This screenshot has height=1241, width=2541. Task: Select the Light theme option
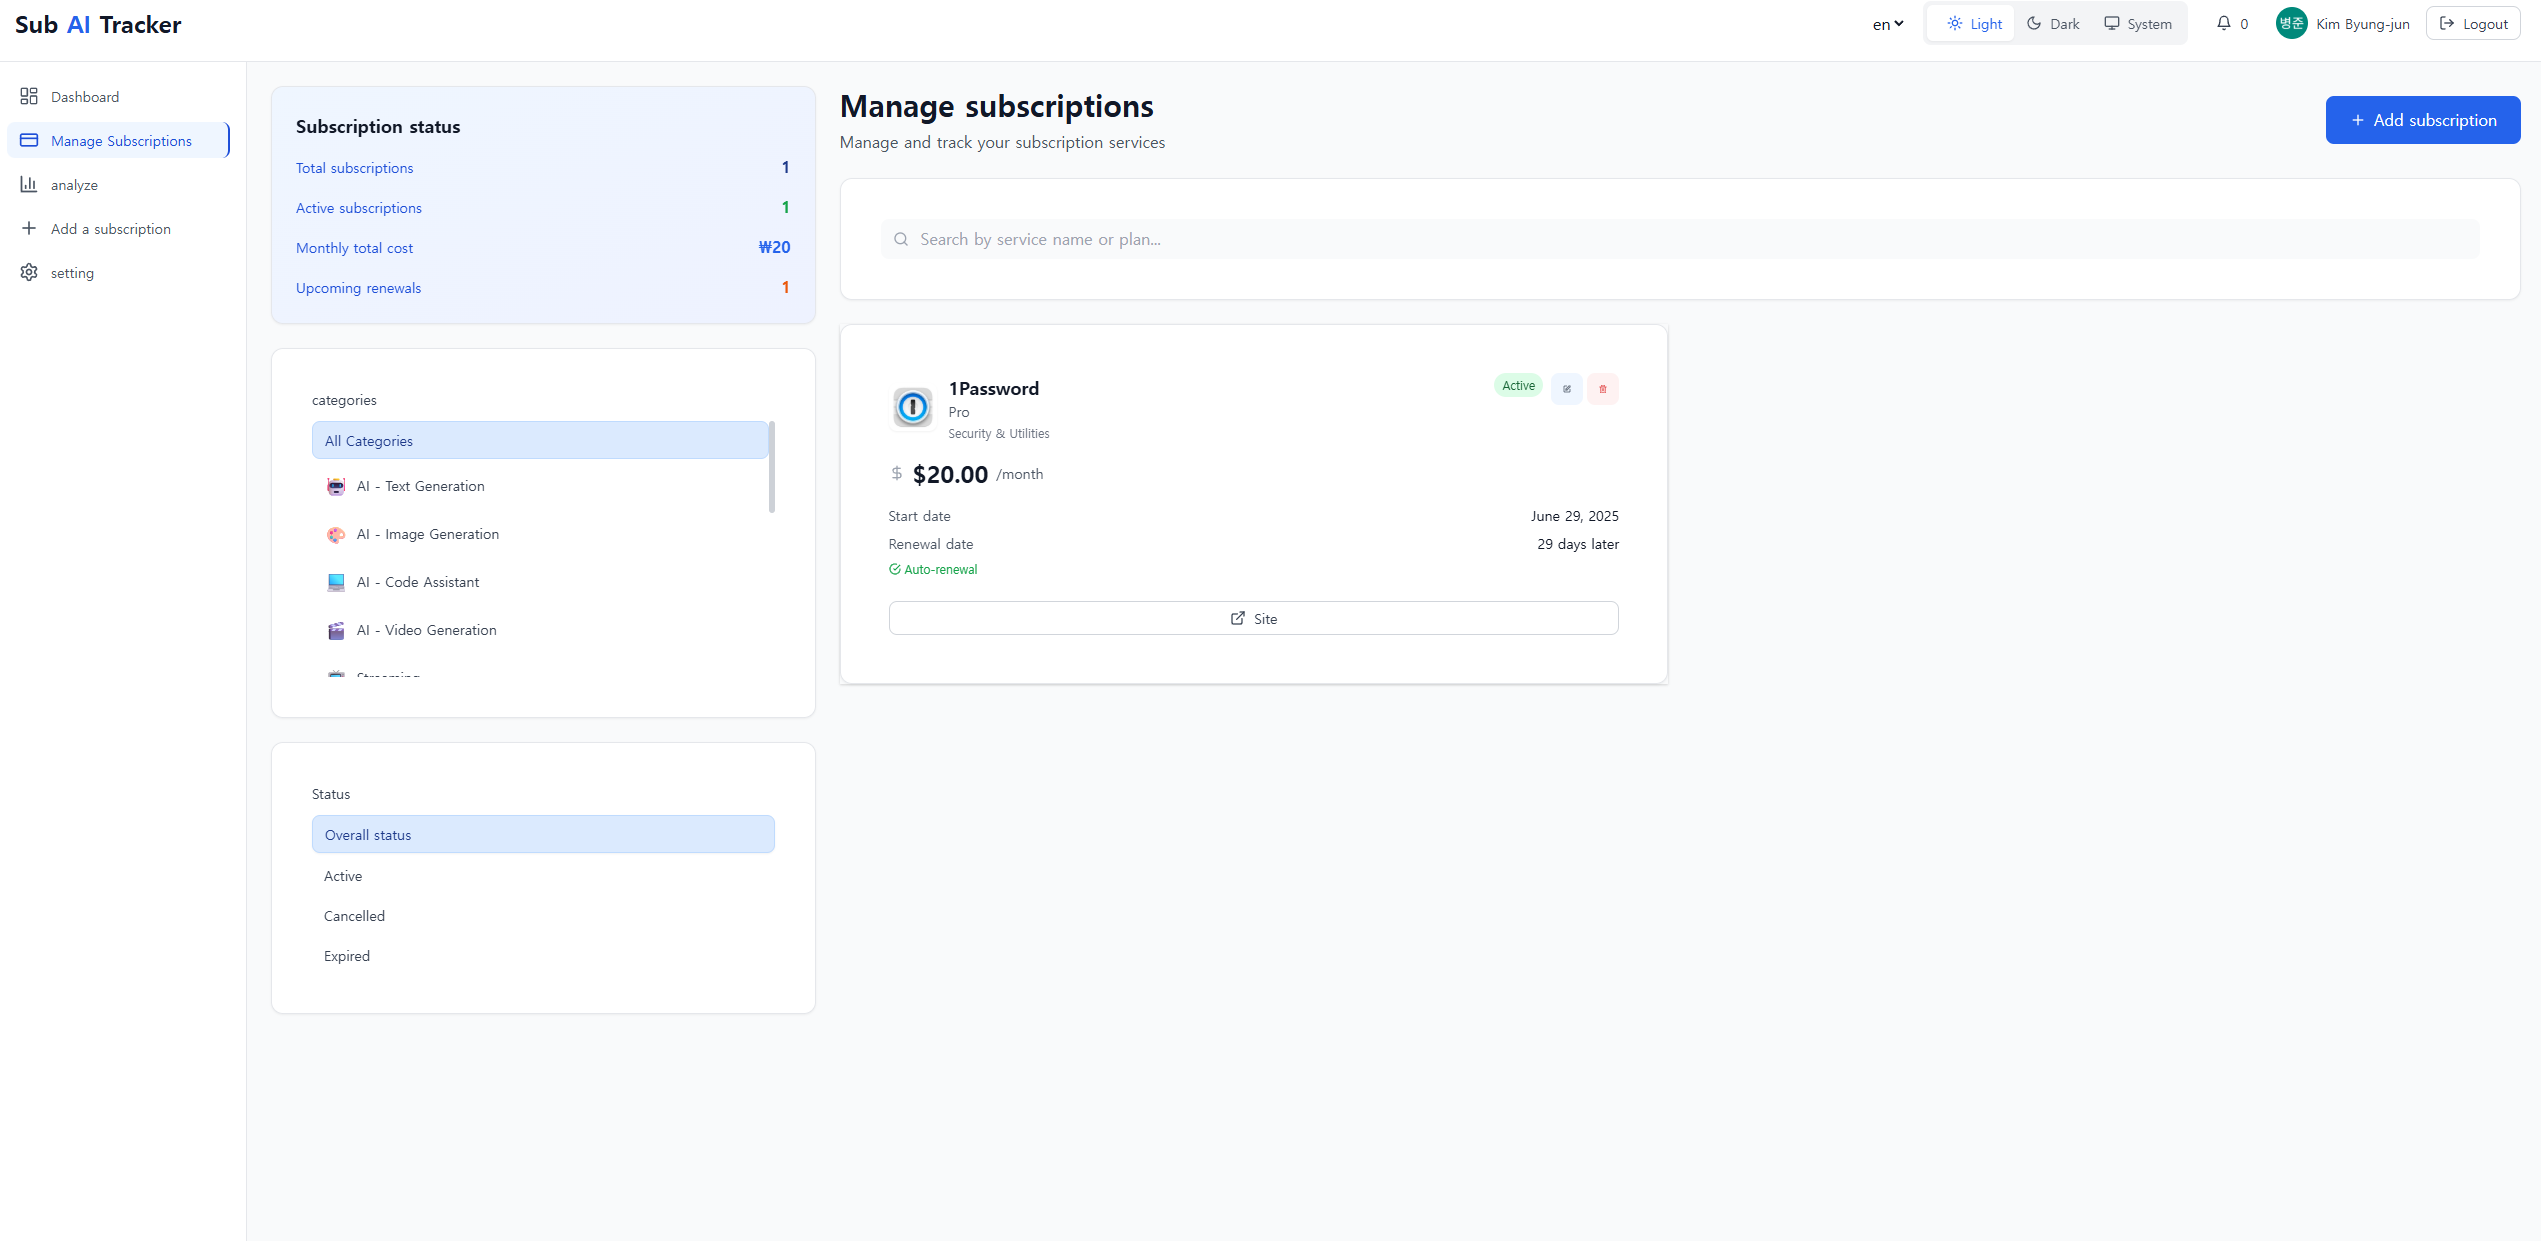[x=1974, y=24]
